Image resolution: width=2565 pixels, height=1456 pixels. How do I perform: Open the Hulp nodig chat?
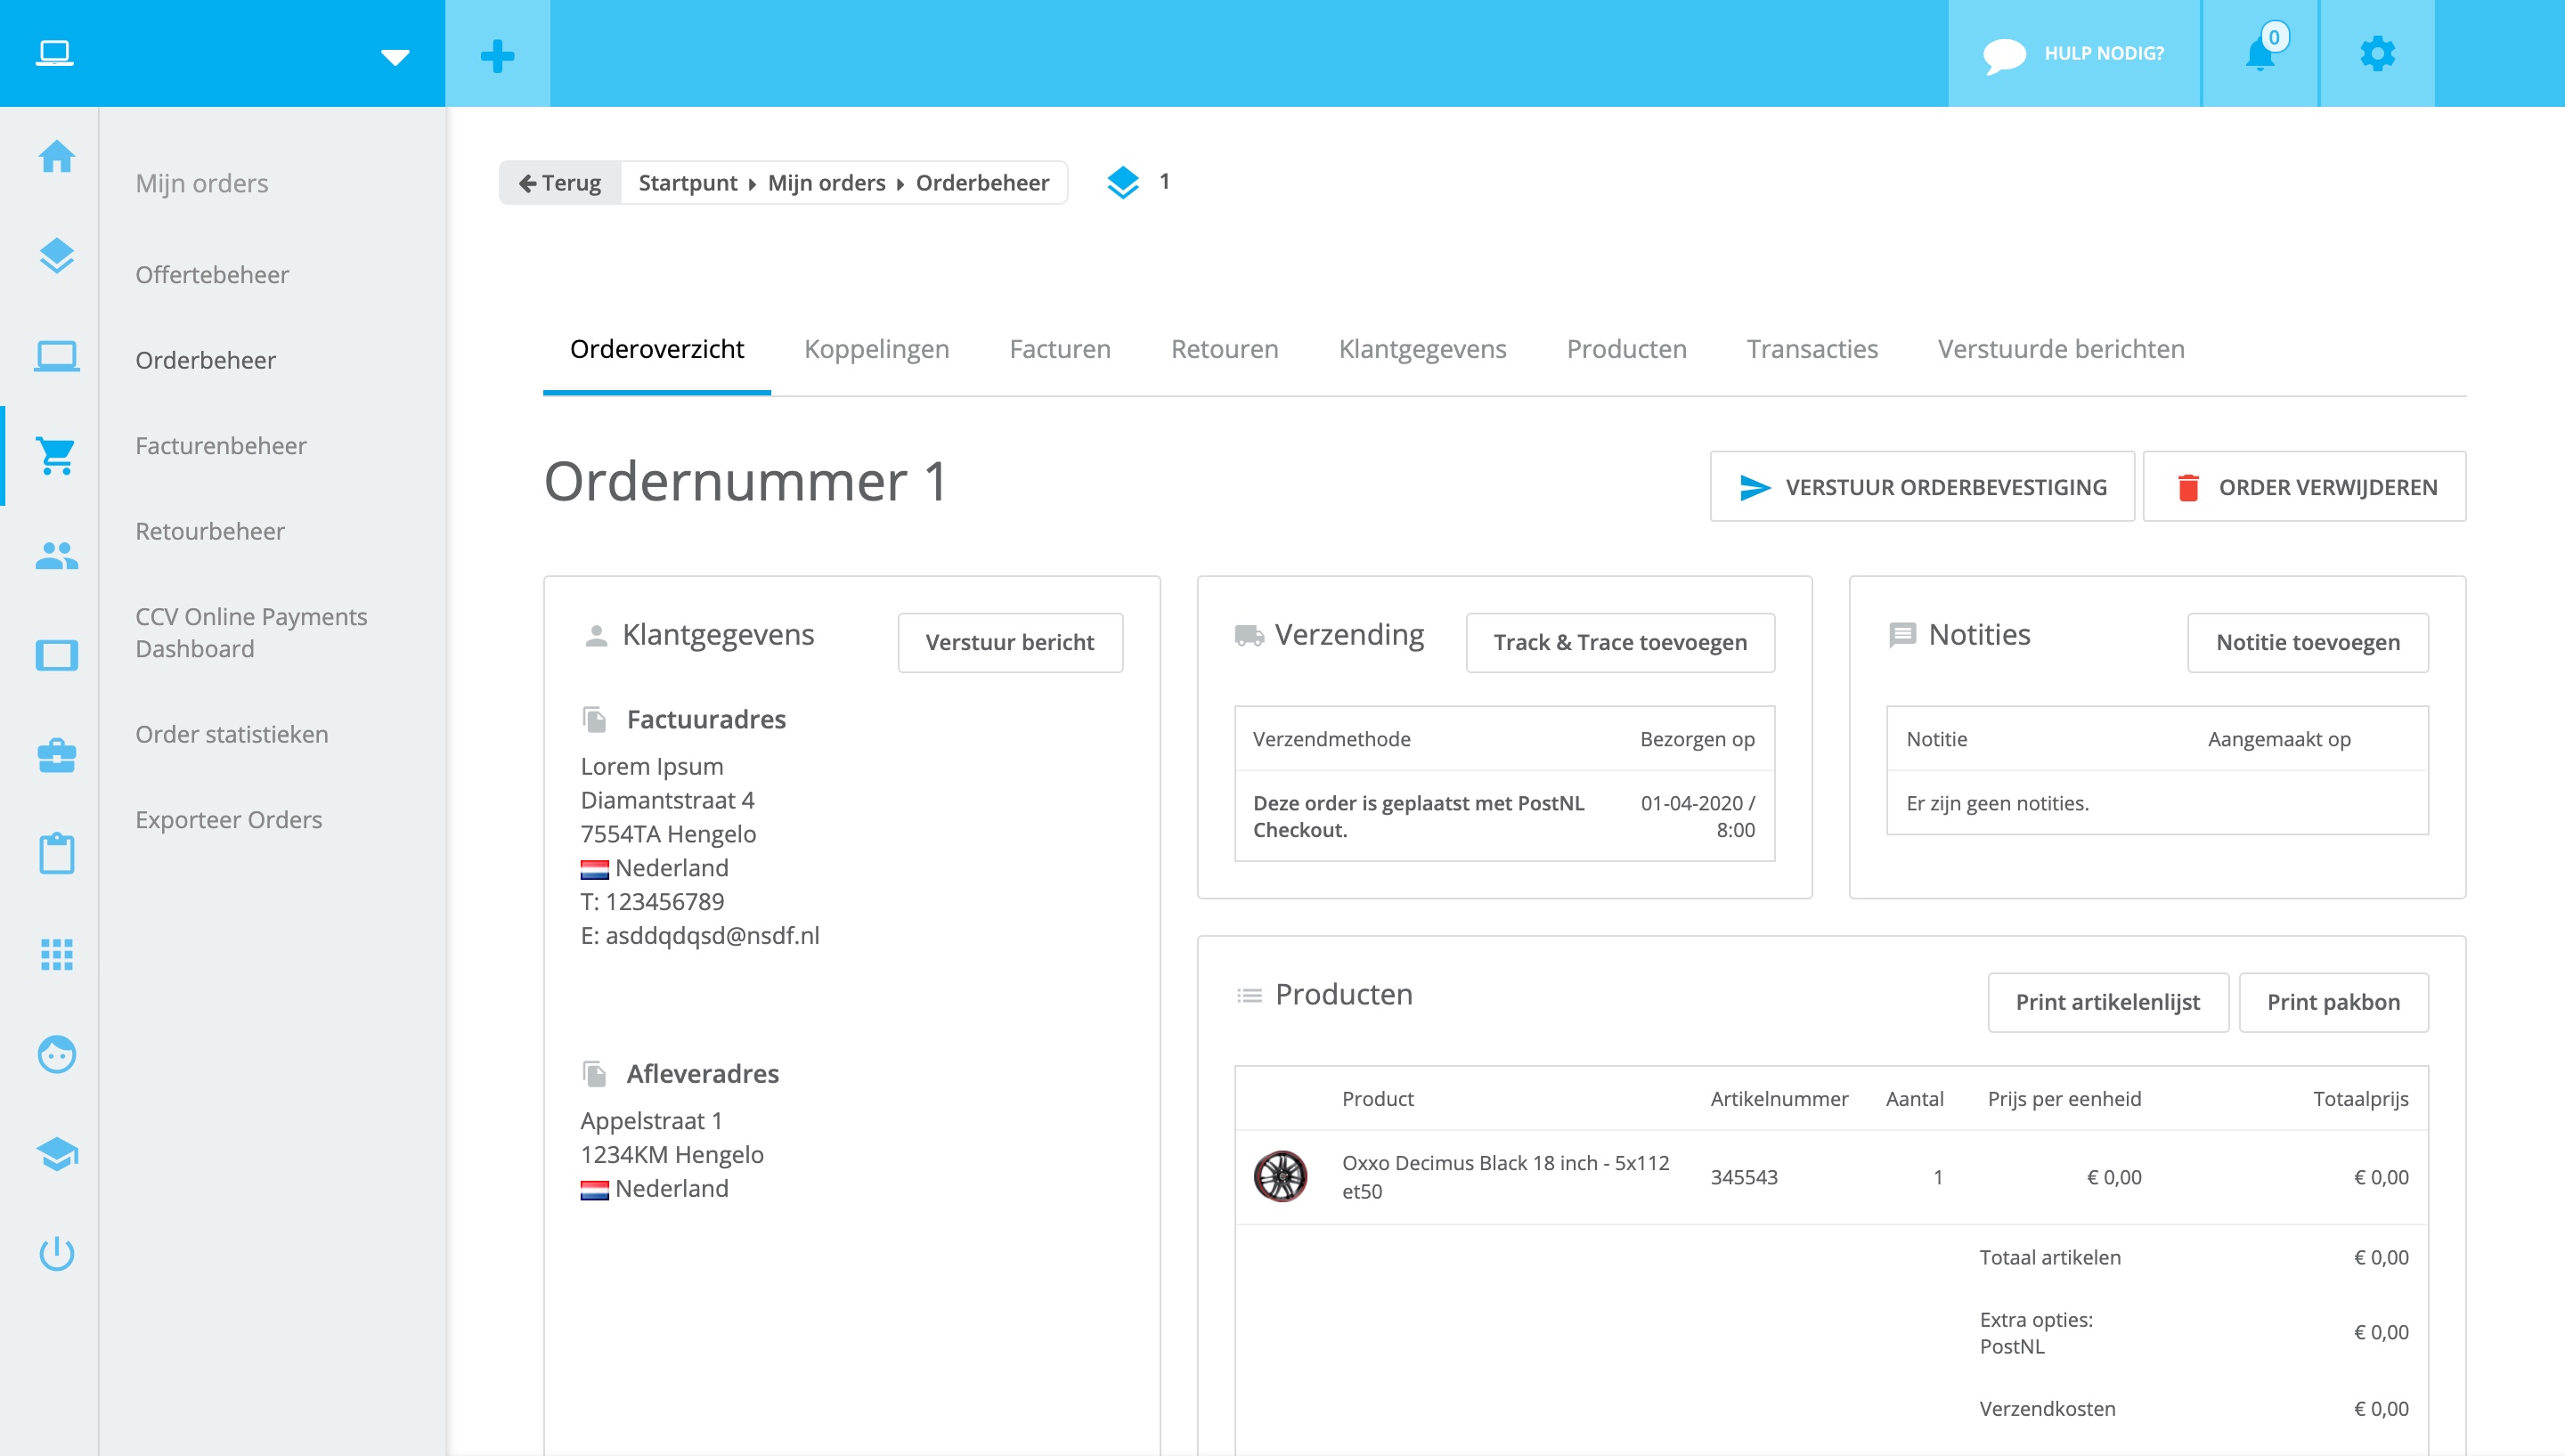(2074, 54)
